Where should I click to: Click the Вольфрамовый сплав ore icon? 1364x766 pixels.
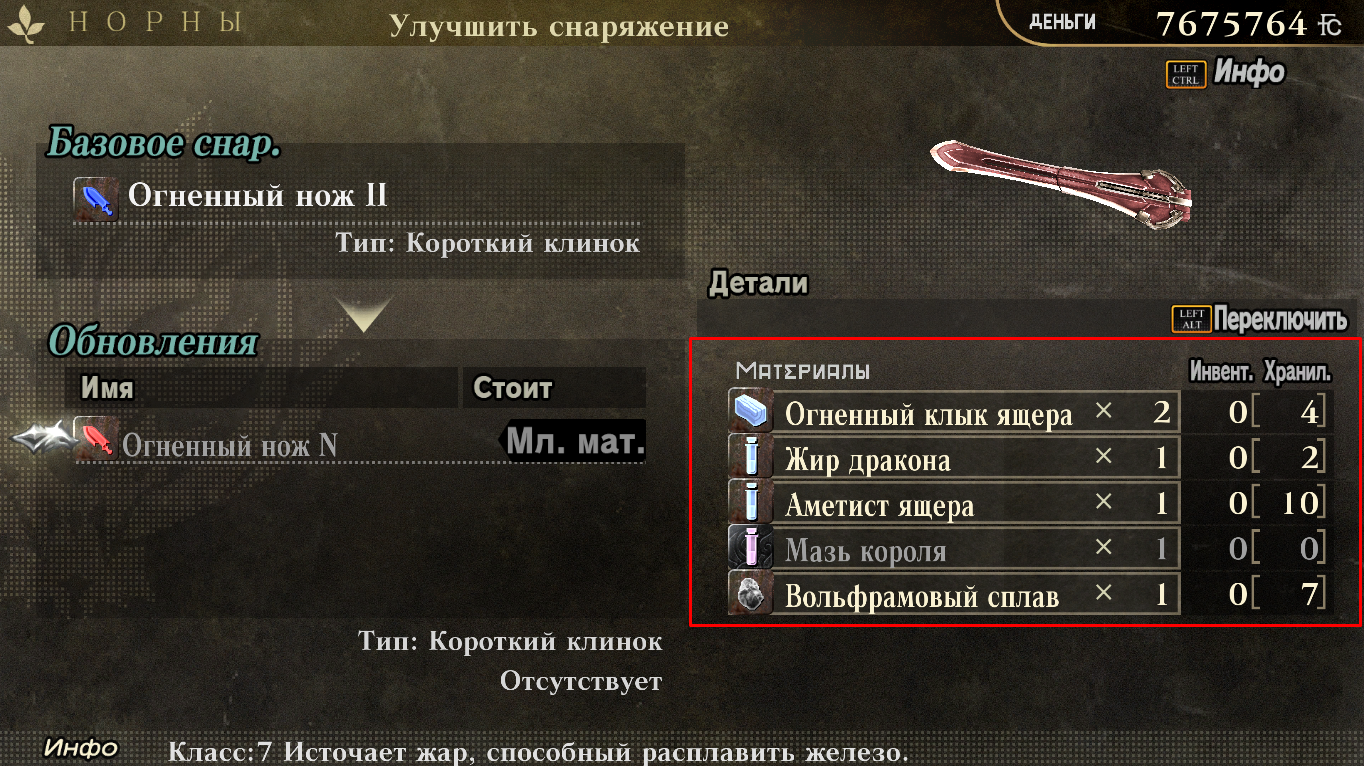[750, 594]
